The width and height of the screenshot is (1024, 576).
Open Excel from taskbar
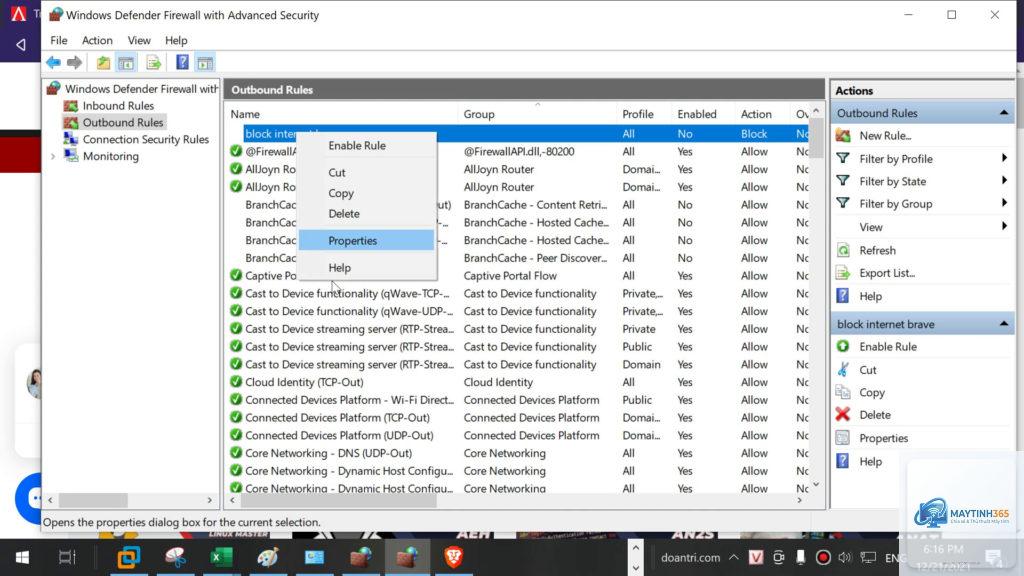pyautogui.click(x=221, y=557)
